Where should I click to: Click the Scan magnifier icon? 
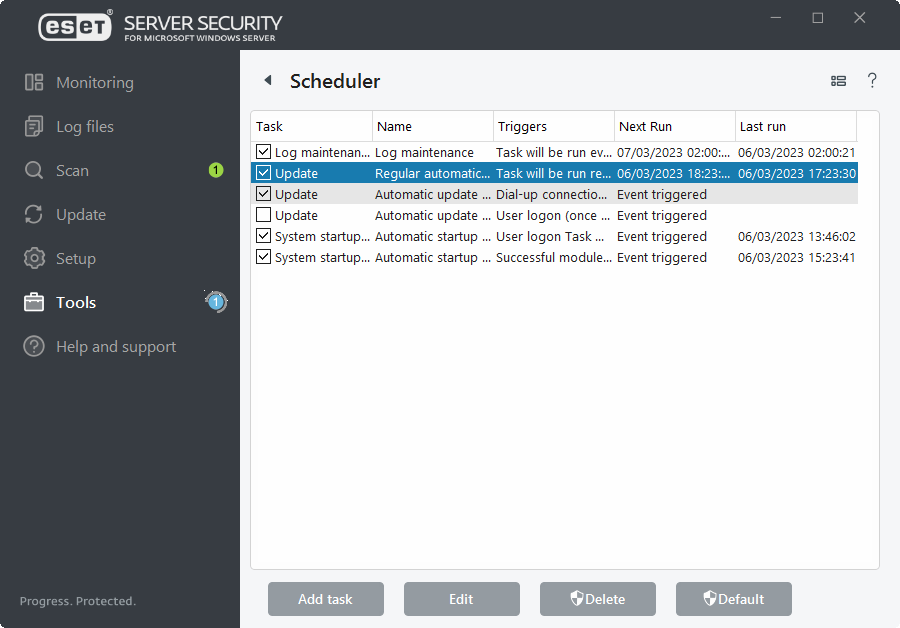(x=34, y=171)
